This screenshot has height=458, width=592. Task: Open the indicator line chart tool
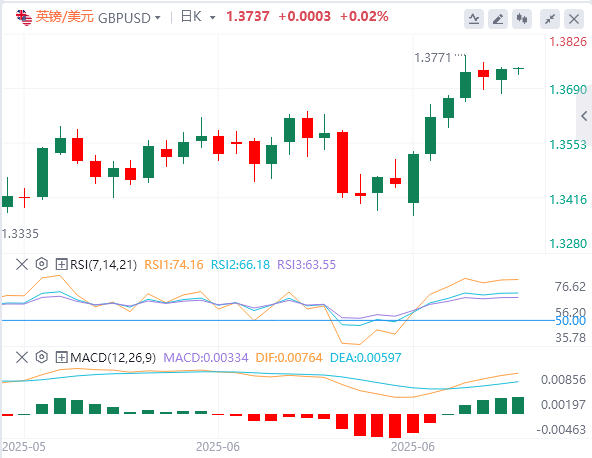click(x=474, y=19)
